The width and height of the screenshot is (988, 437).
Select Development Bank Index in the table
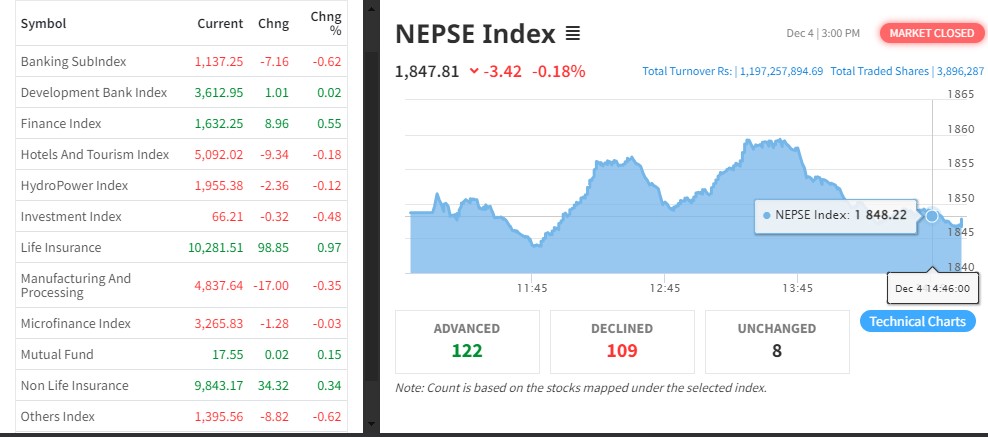[94, 93]
